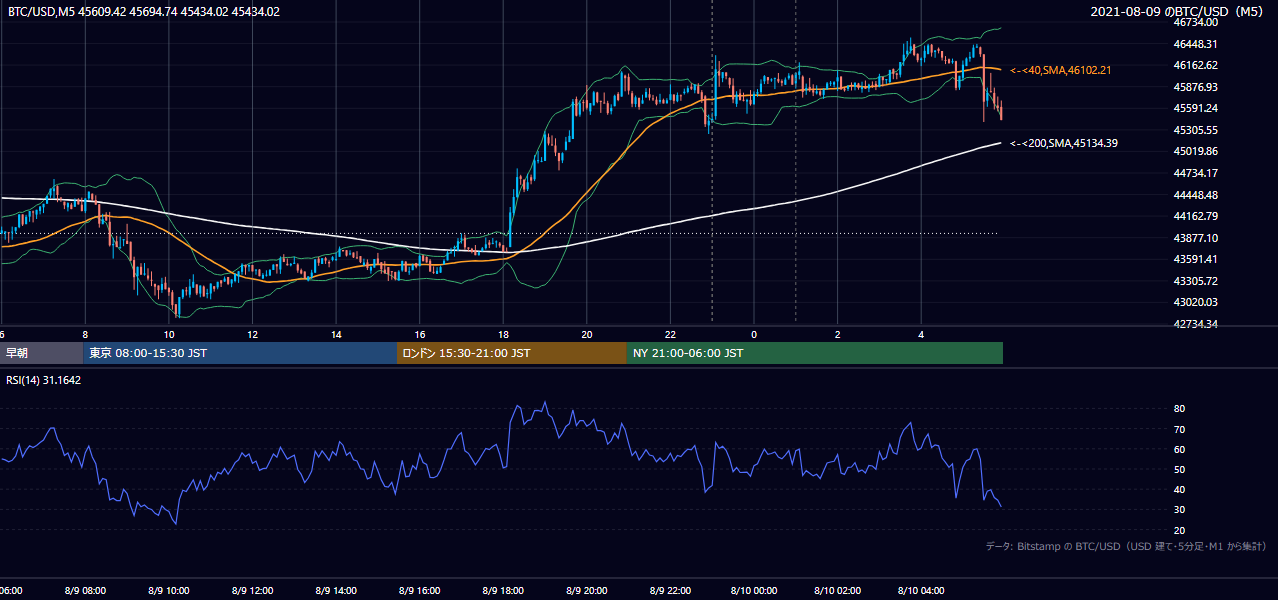The width and height of the screenshot is (1278, 600).
Task: Click bottom time label 8/9 12:00
Action: pos(252,591)
